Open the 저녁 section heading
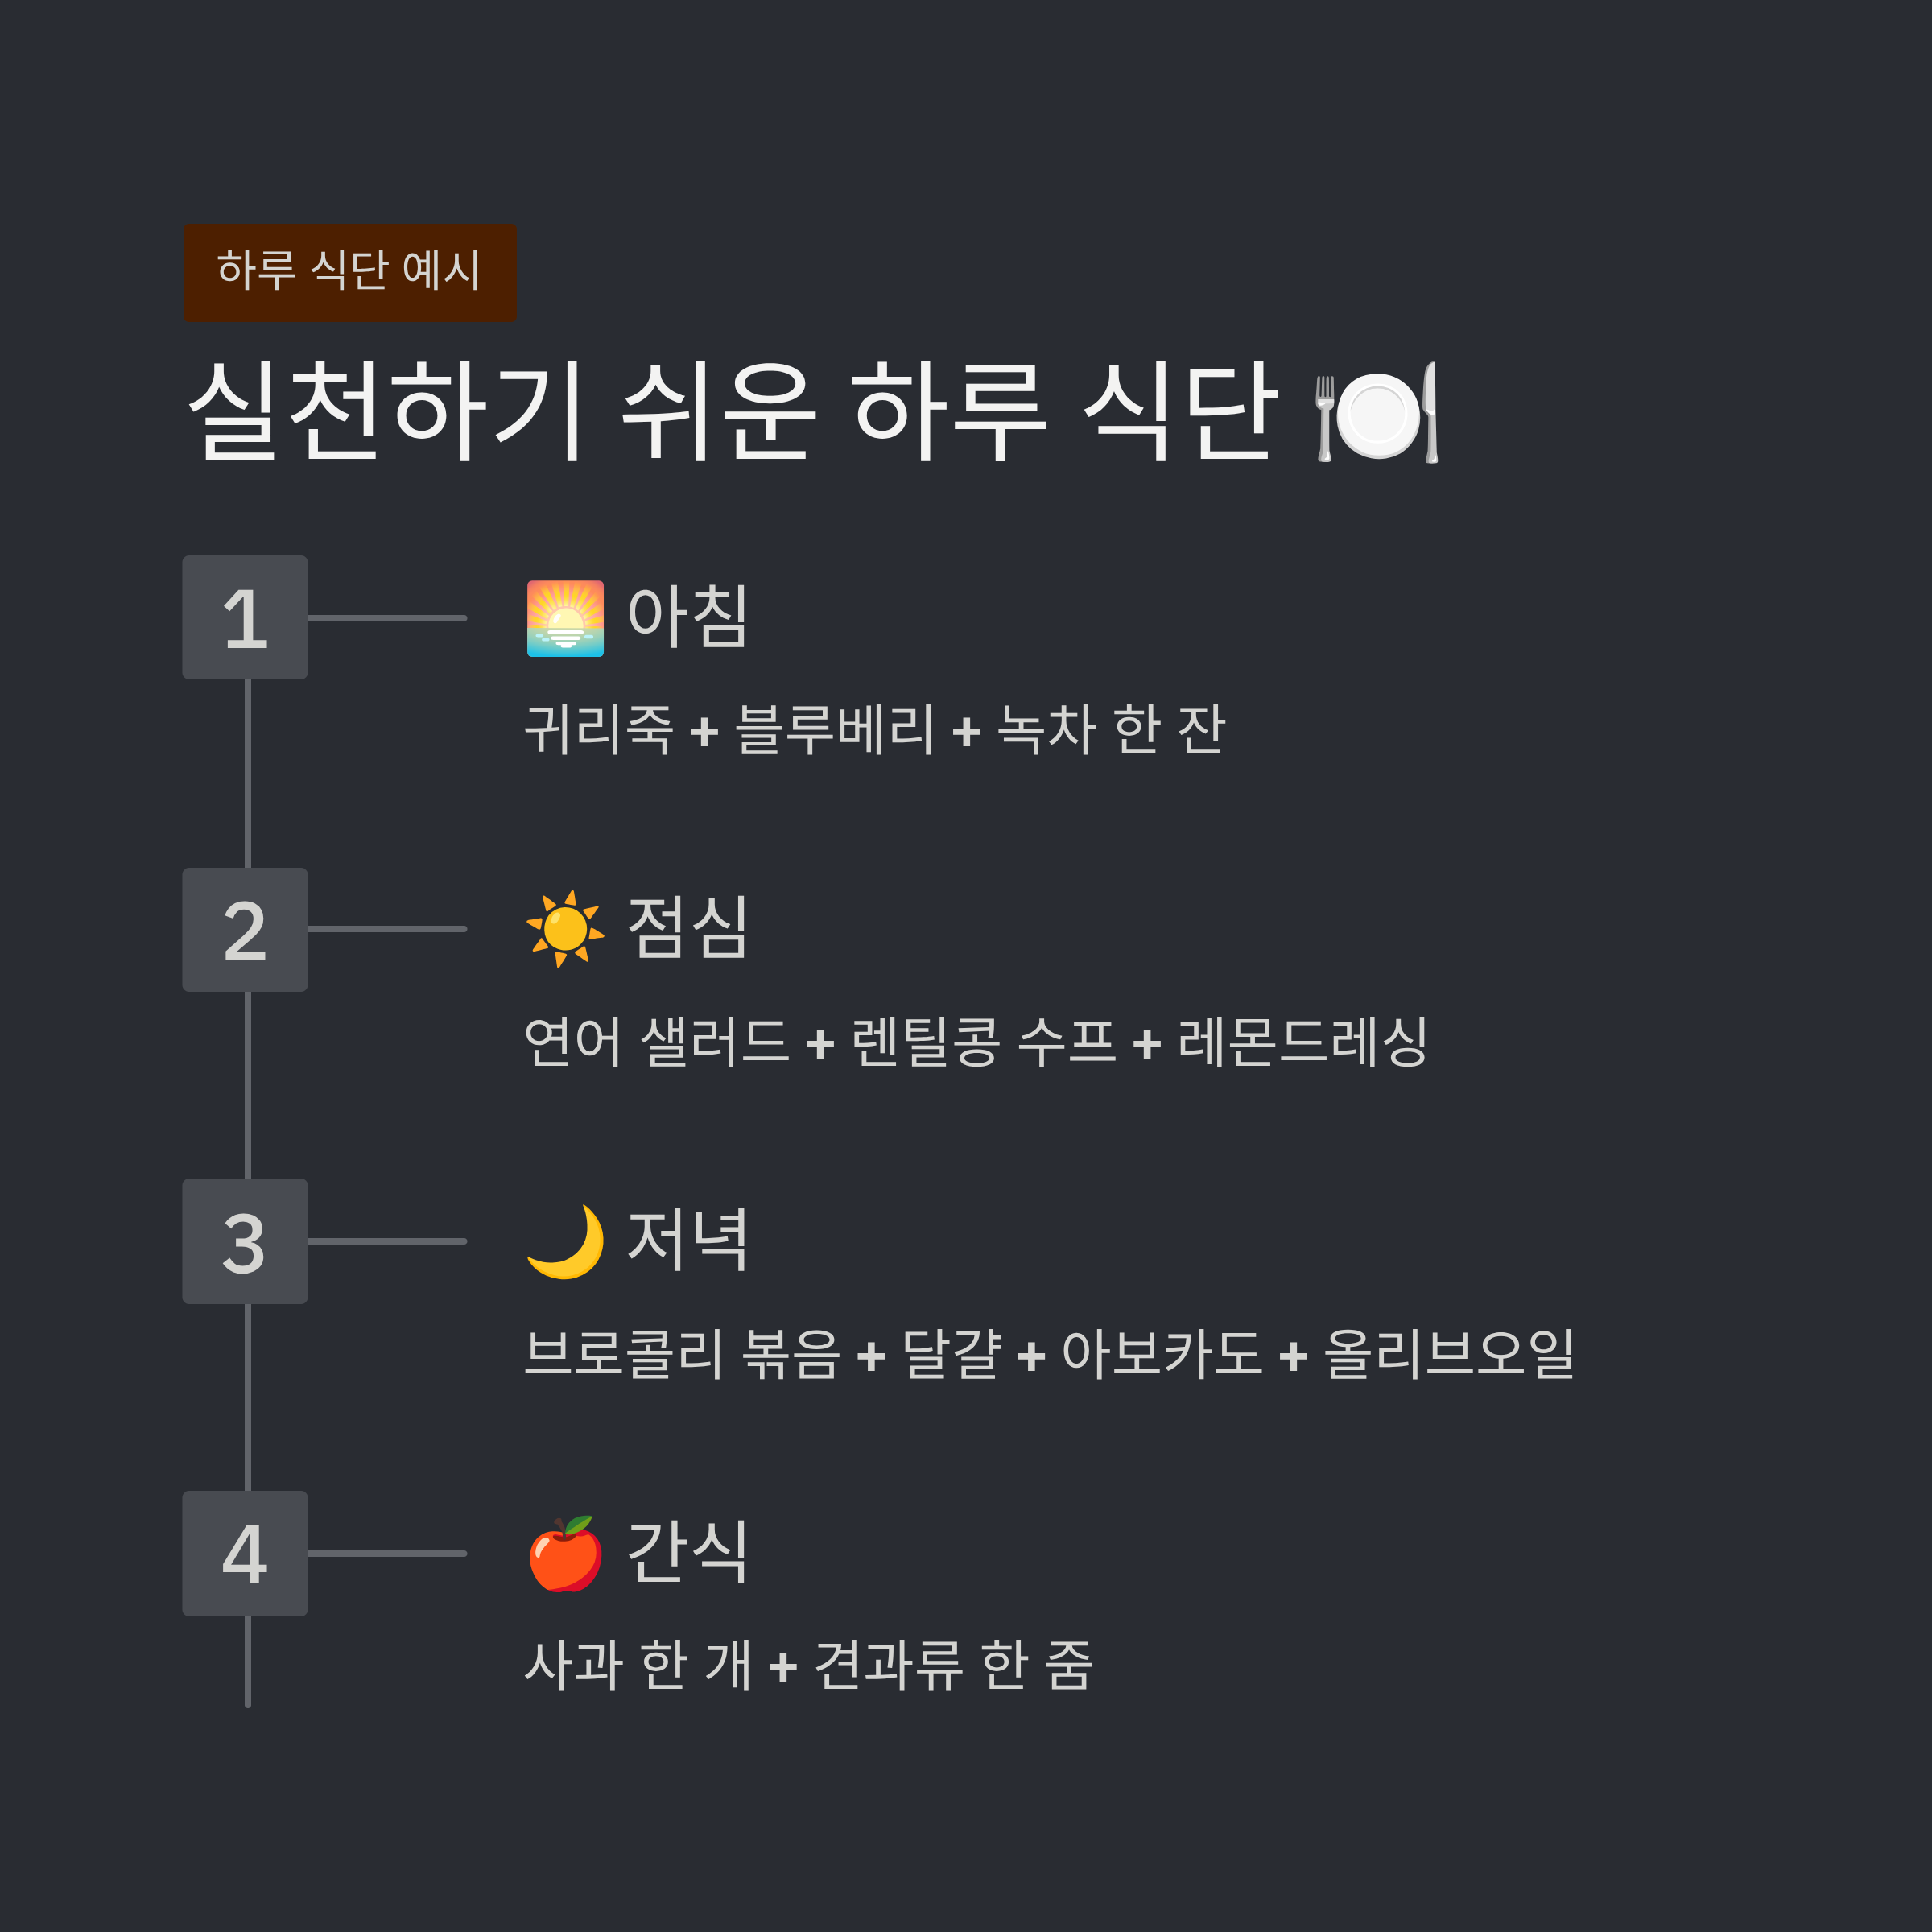The height and width of the screenshot is (1932, 1932). pyautogui.click(x=687, y=1240)
